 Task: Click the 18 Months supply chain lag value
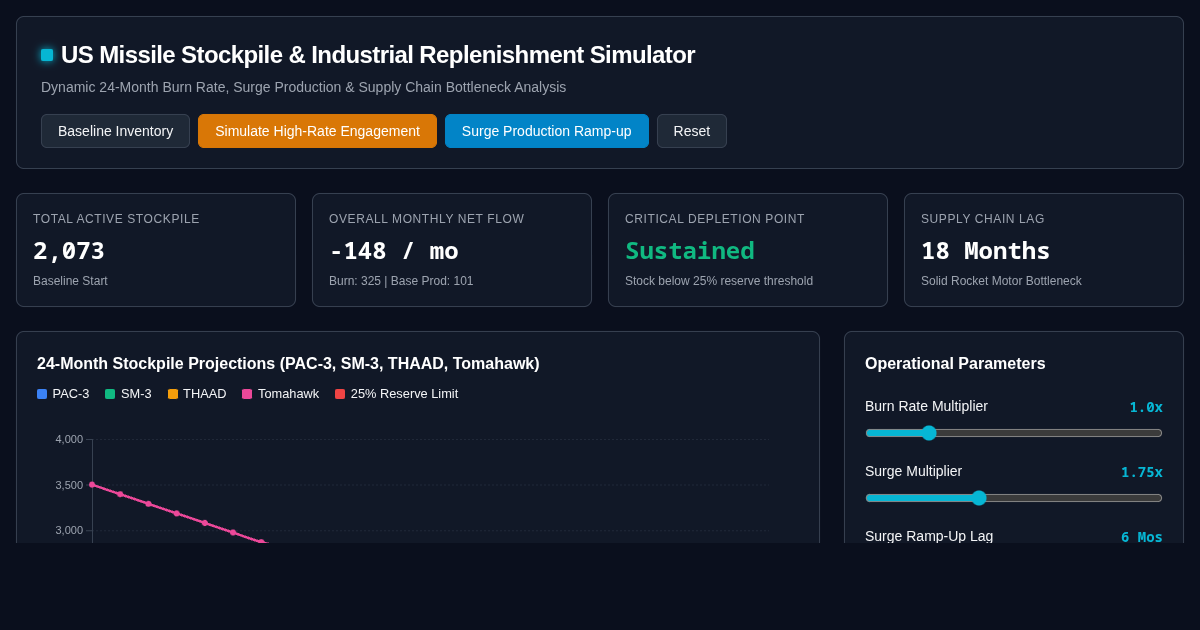(x=985, y=251)
